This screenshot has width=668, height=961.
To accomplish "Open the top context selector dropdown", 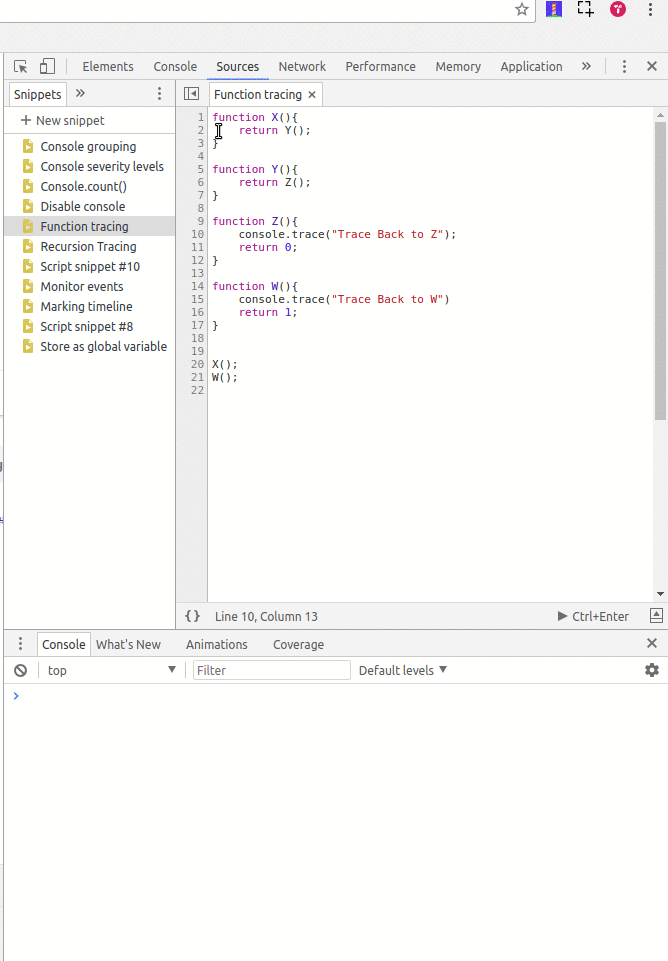I will pos(110,670).
